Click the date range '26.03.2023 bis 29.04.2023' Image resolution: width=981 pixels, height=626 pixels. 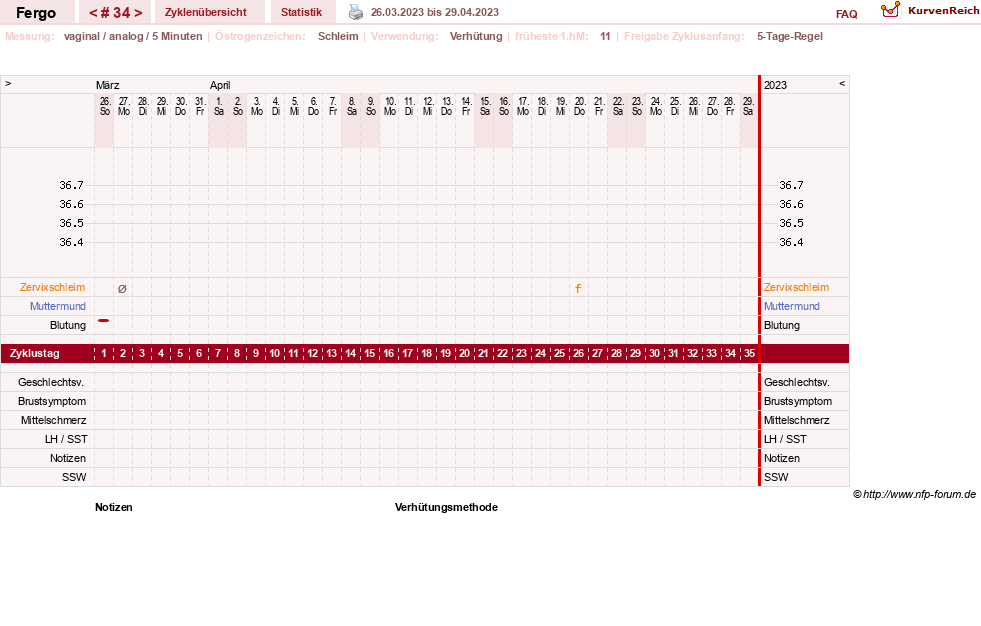pos(435,12)
